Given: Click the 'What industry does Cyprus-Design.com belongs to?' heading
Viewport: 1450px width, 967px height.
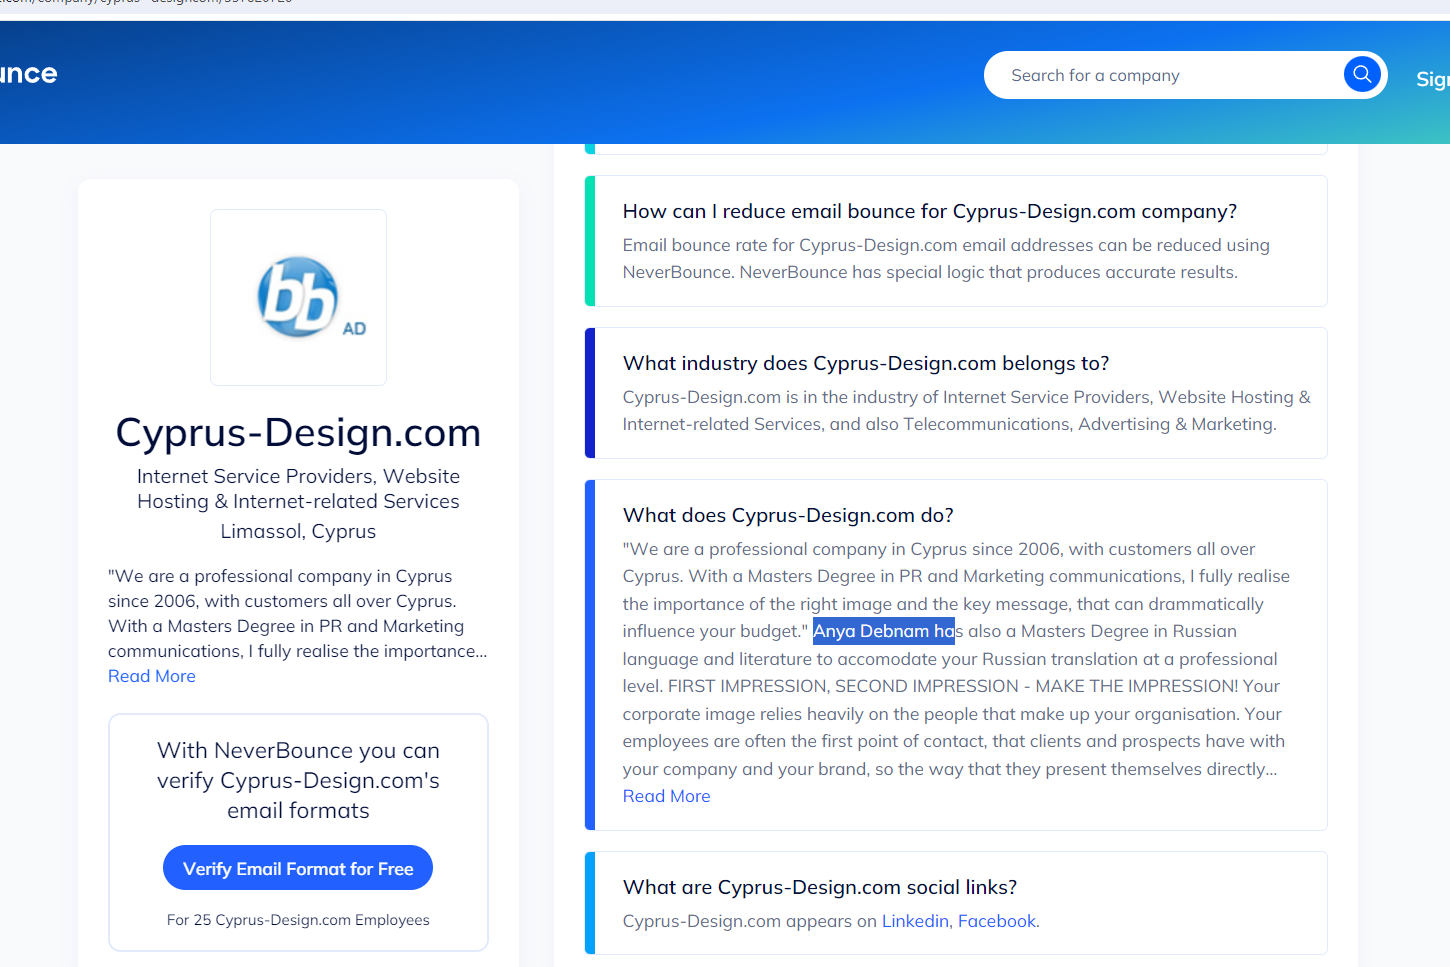Looking at the screenshot, I should pos(865,363).
